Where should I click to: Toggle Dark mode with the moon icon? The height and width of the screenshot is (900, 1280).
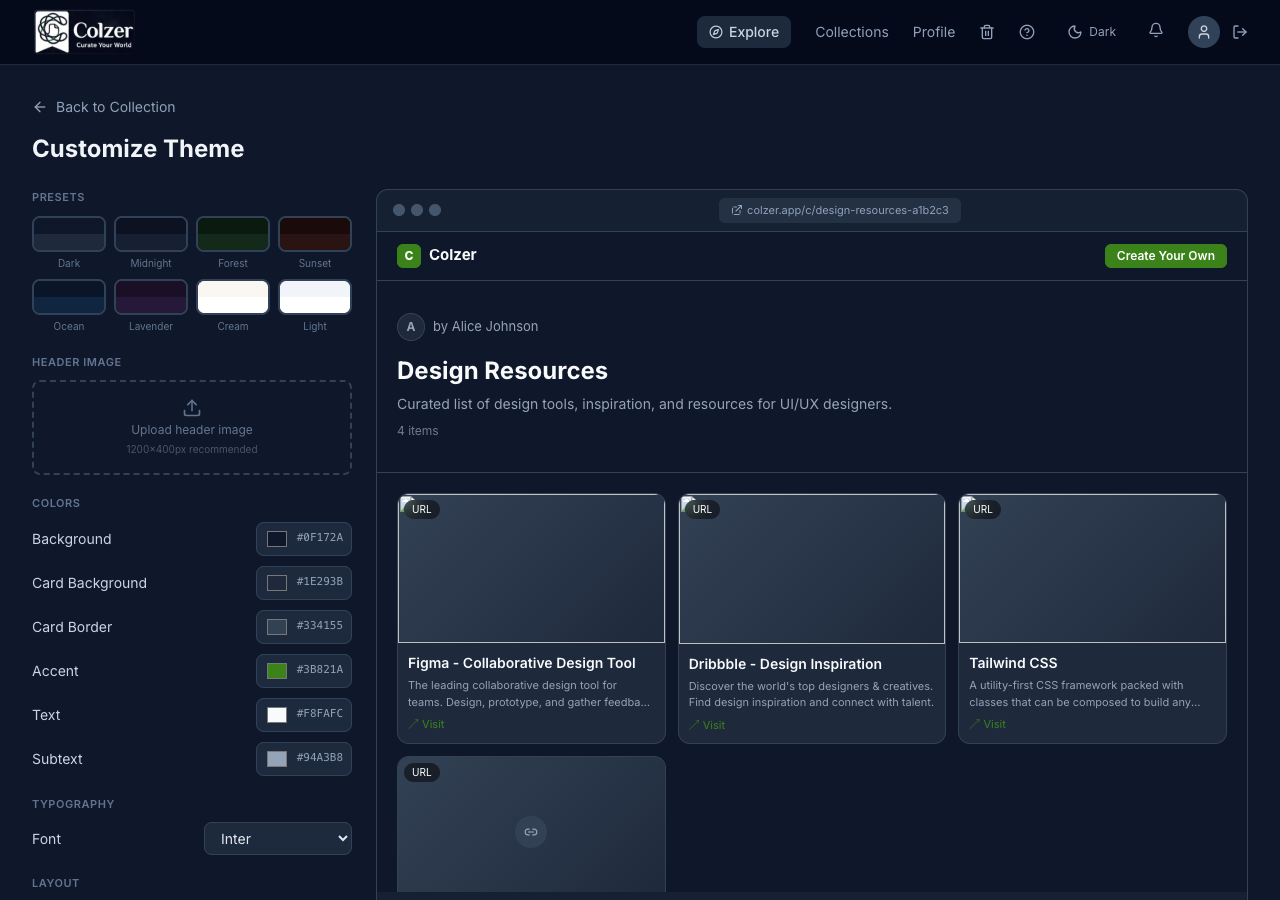coord(1091,31)
